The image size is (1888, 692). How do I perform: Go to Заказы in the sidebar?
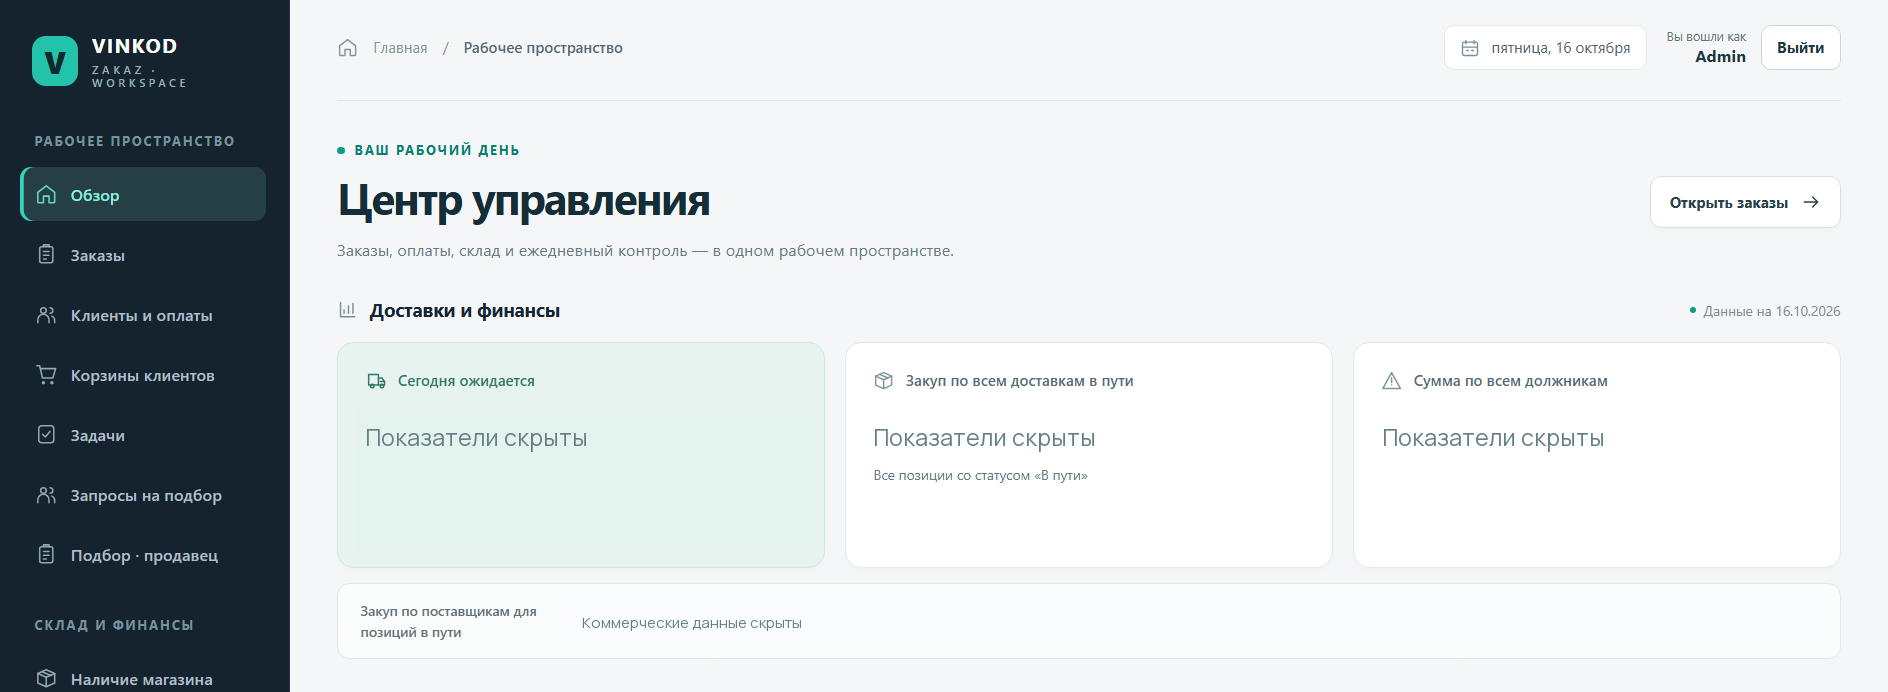click(143, 255)
